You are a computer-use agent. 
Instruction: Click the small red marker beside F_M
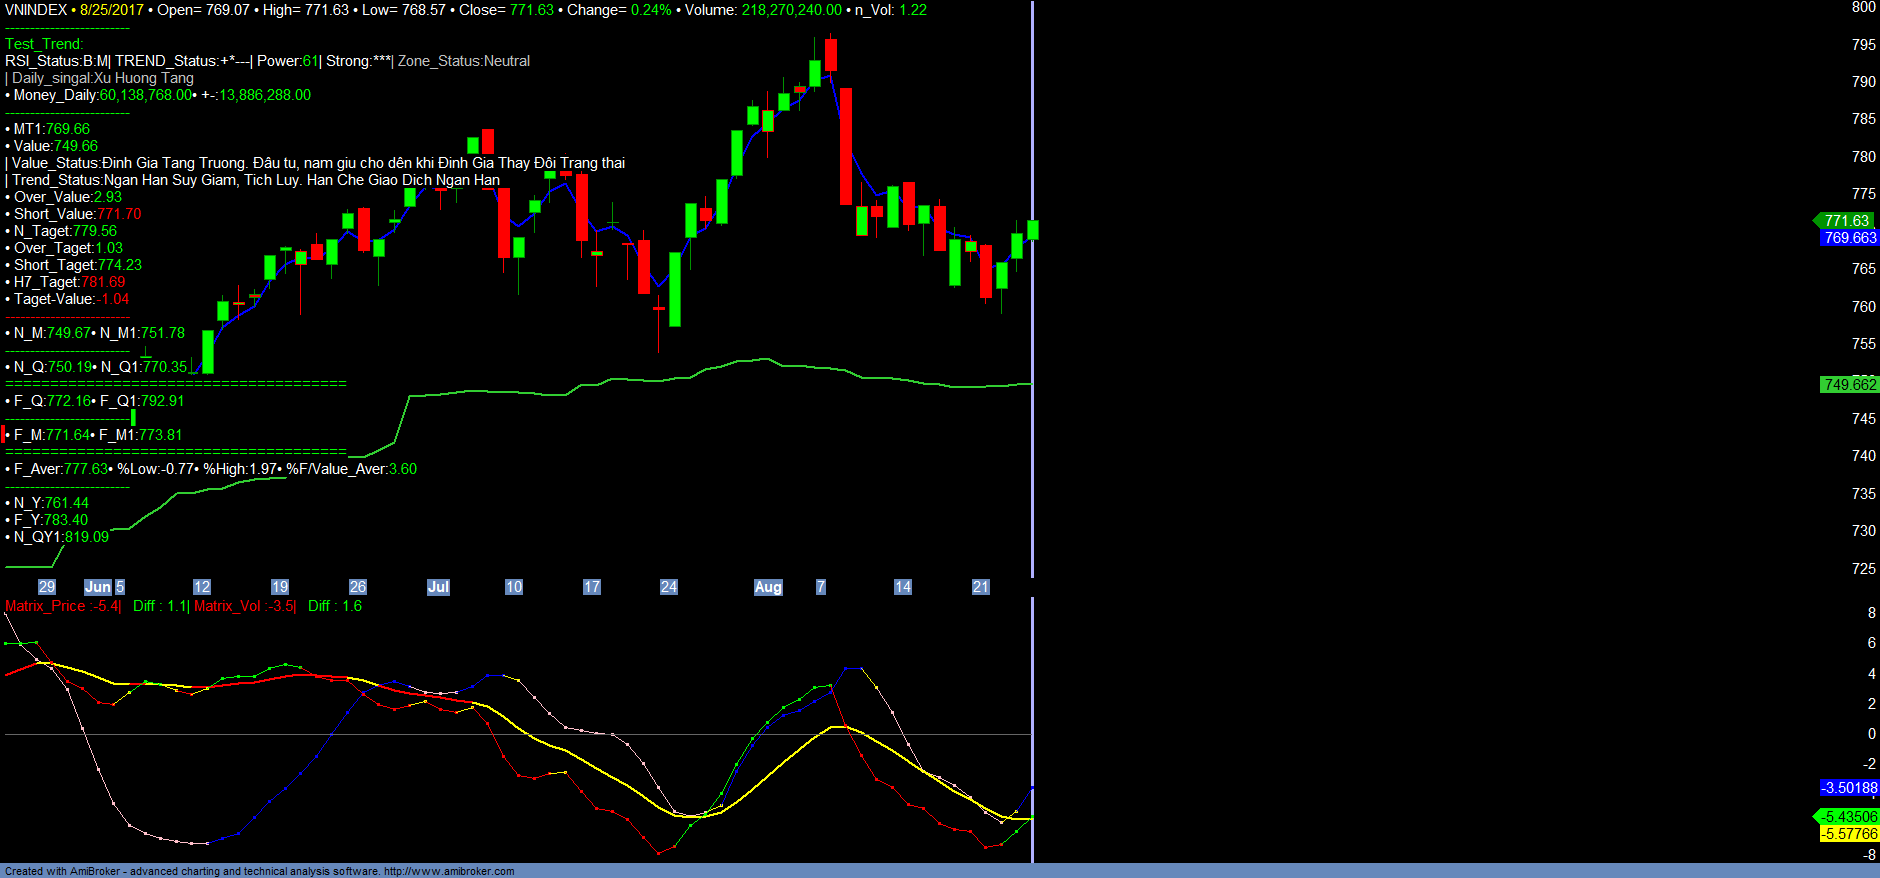click(4, 434)
